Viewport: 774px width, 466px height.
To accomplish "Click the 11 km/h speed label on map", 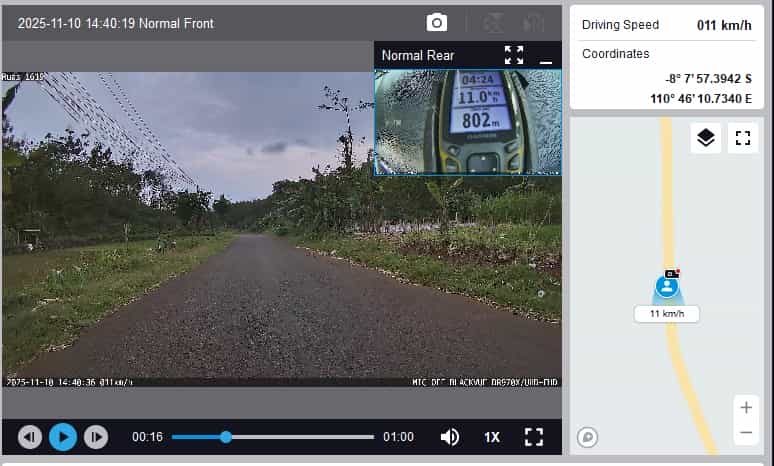I will point(667,314).
